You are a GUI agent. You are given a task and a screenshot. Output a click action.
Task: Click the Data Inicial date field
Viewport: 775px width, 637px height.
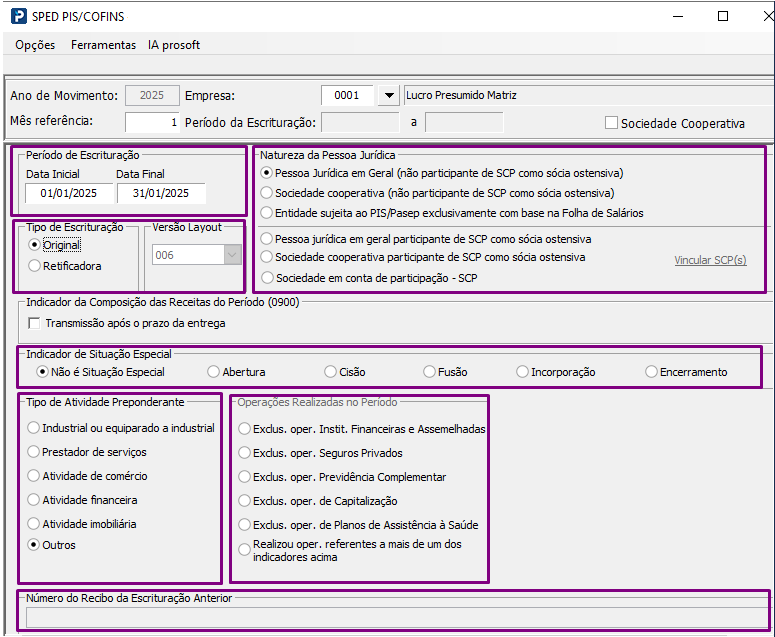click(x=68, y=193)
